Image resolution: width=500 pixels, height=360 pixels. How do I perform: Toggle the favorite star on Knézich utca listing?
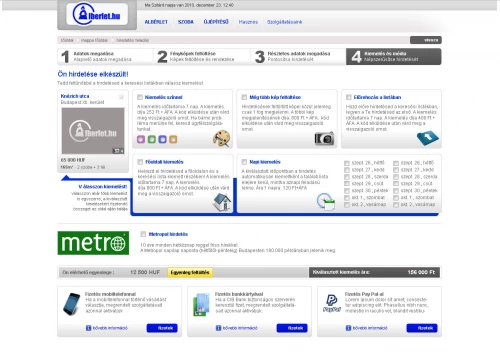pos(121,97)
